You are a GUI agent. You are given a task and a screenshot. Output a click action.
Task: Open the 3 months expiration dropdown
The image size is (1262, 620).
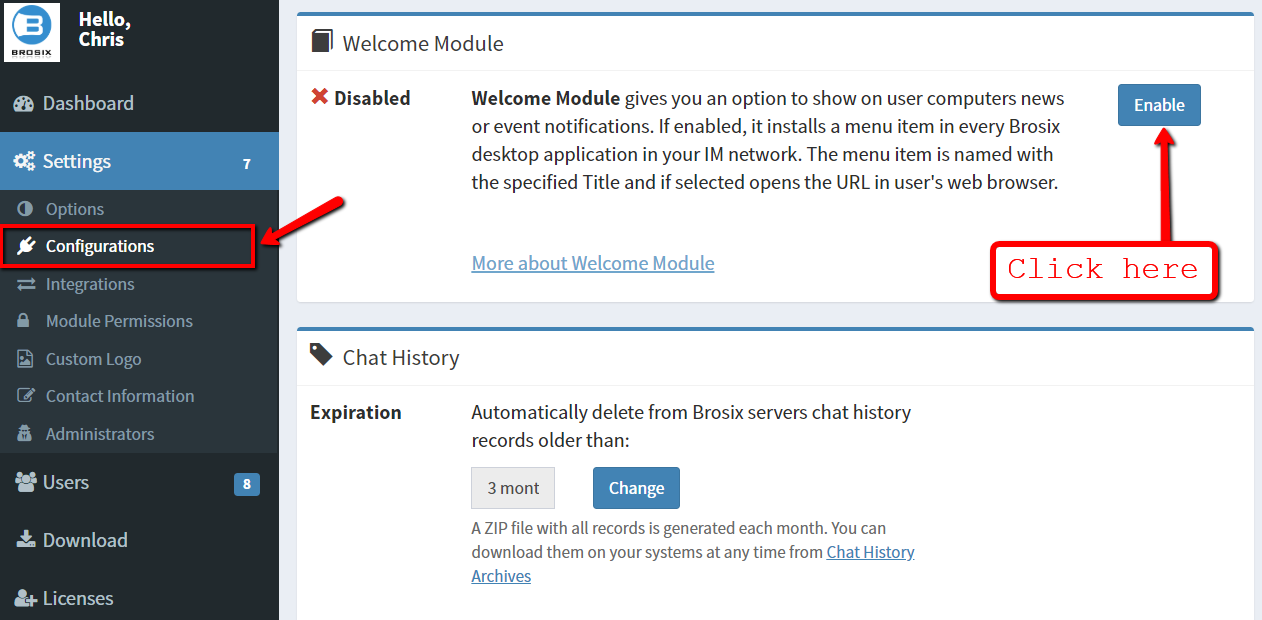[x=513, y=488]
